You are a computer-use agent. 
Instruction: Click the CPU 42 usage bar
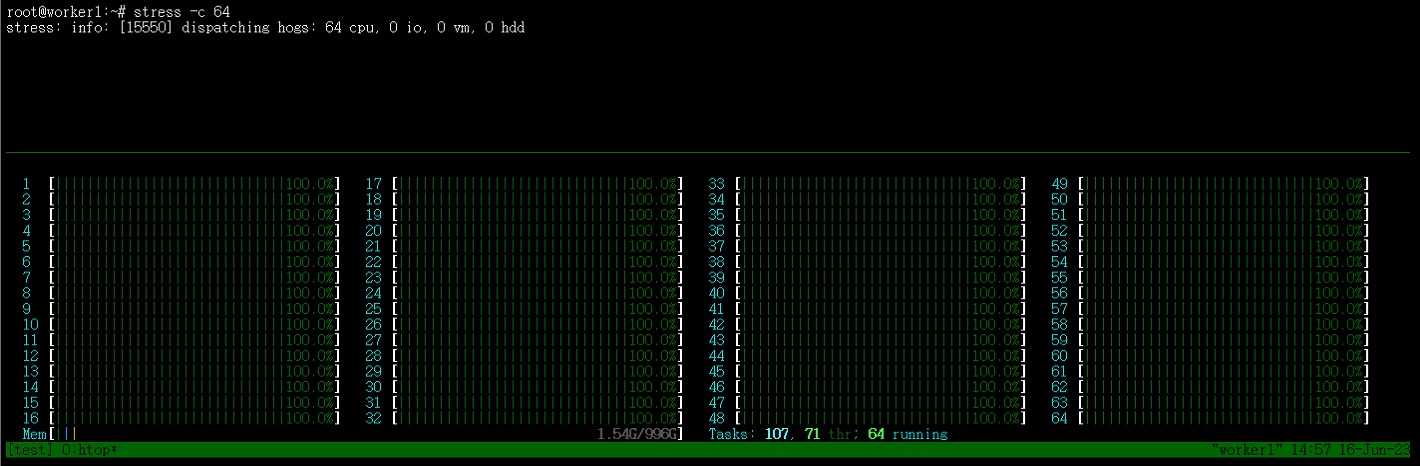881,324
